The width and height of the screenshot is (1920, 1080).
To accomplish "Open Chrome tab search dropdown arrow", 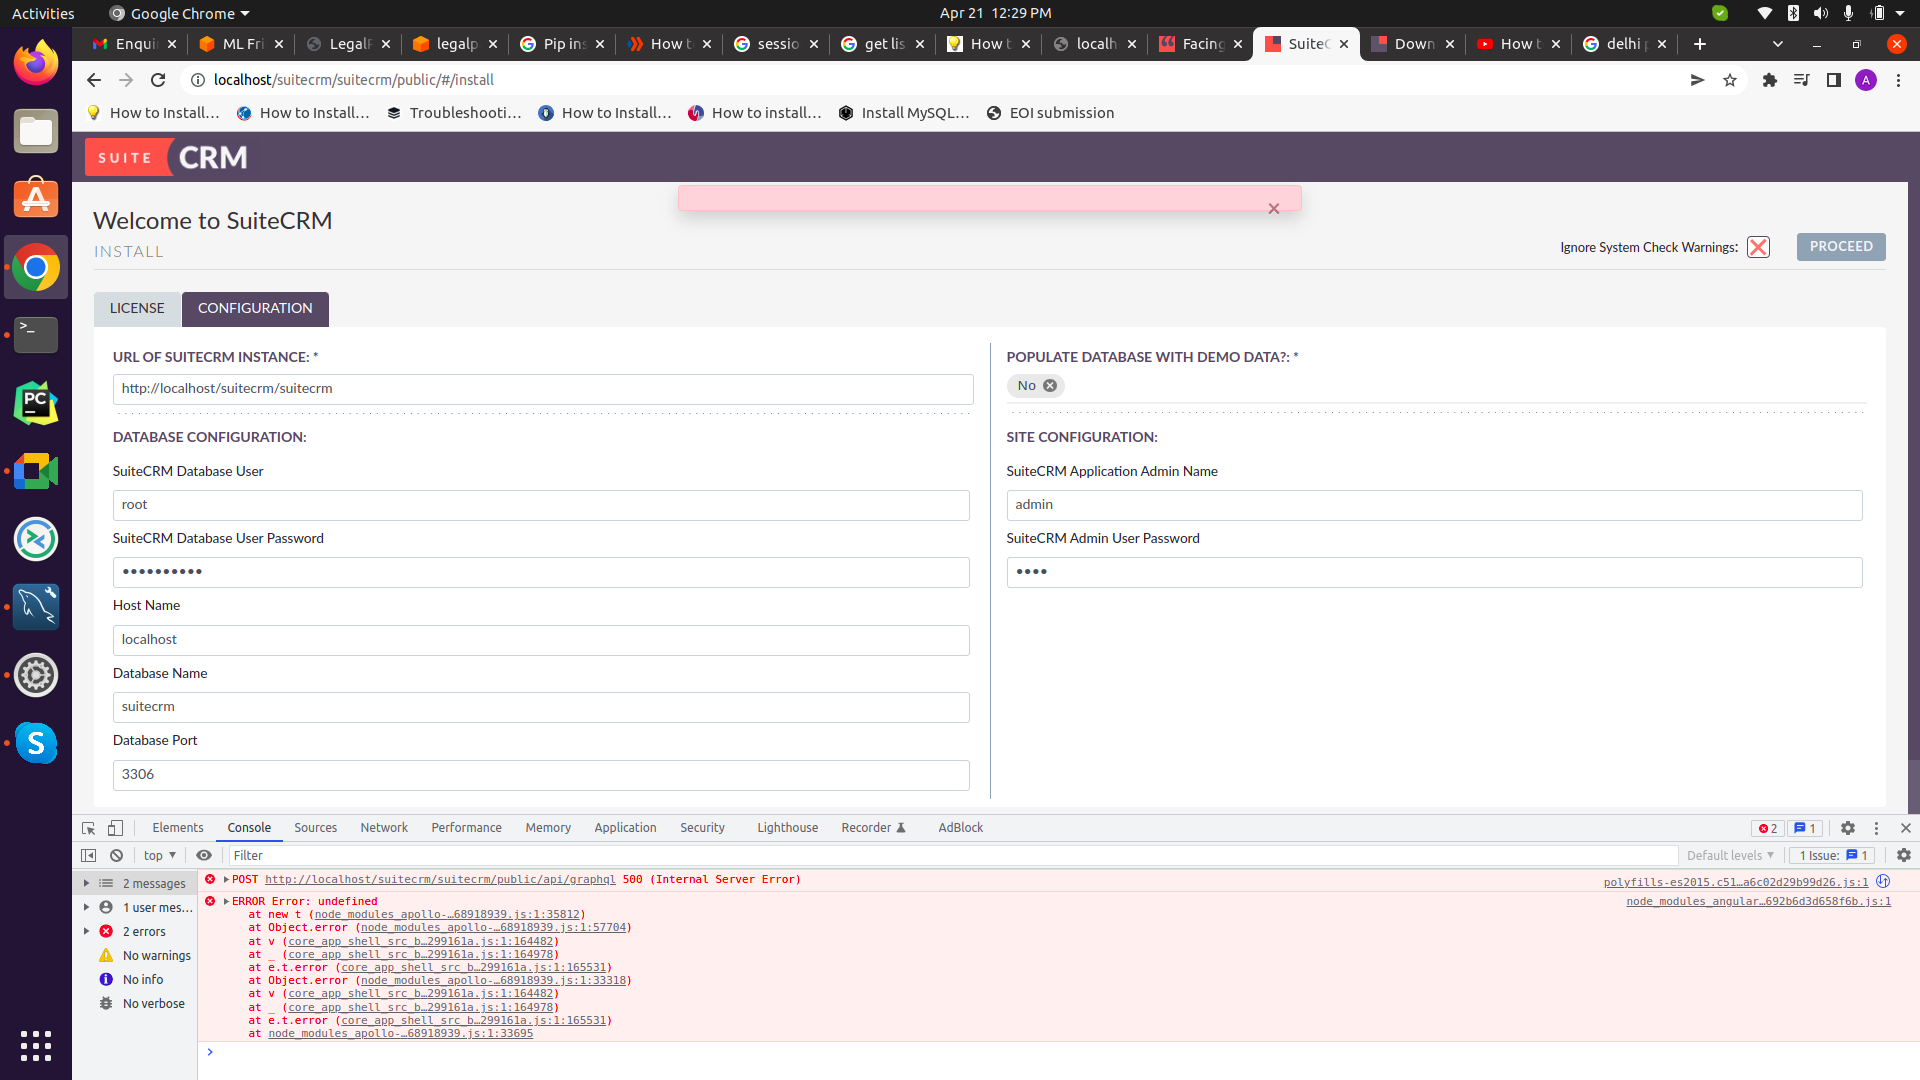I will pos(1778,44).
